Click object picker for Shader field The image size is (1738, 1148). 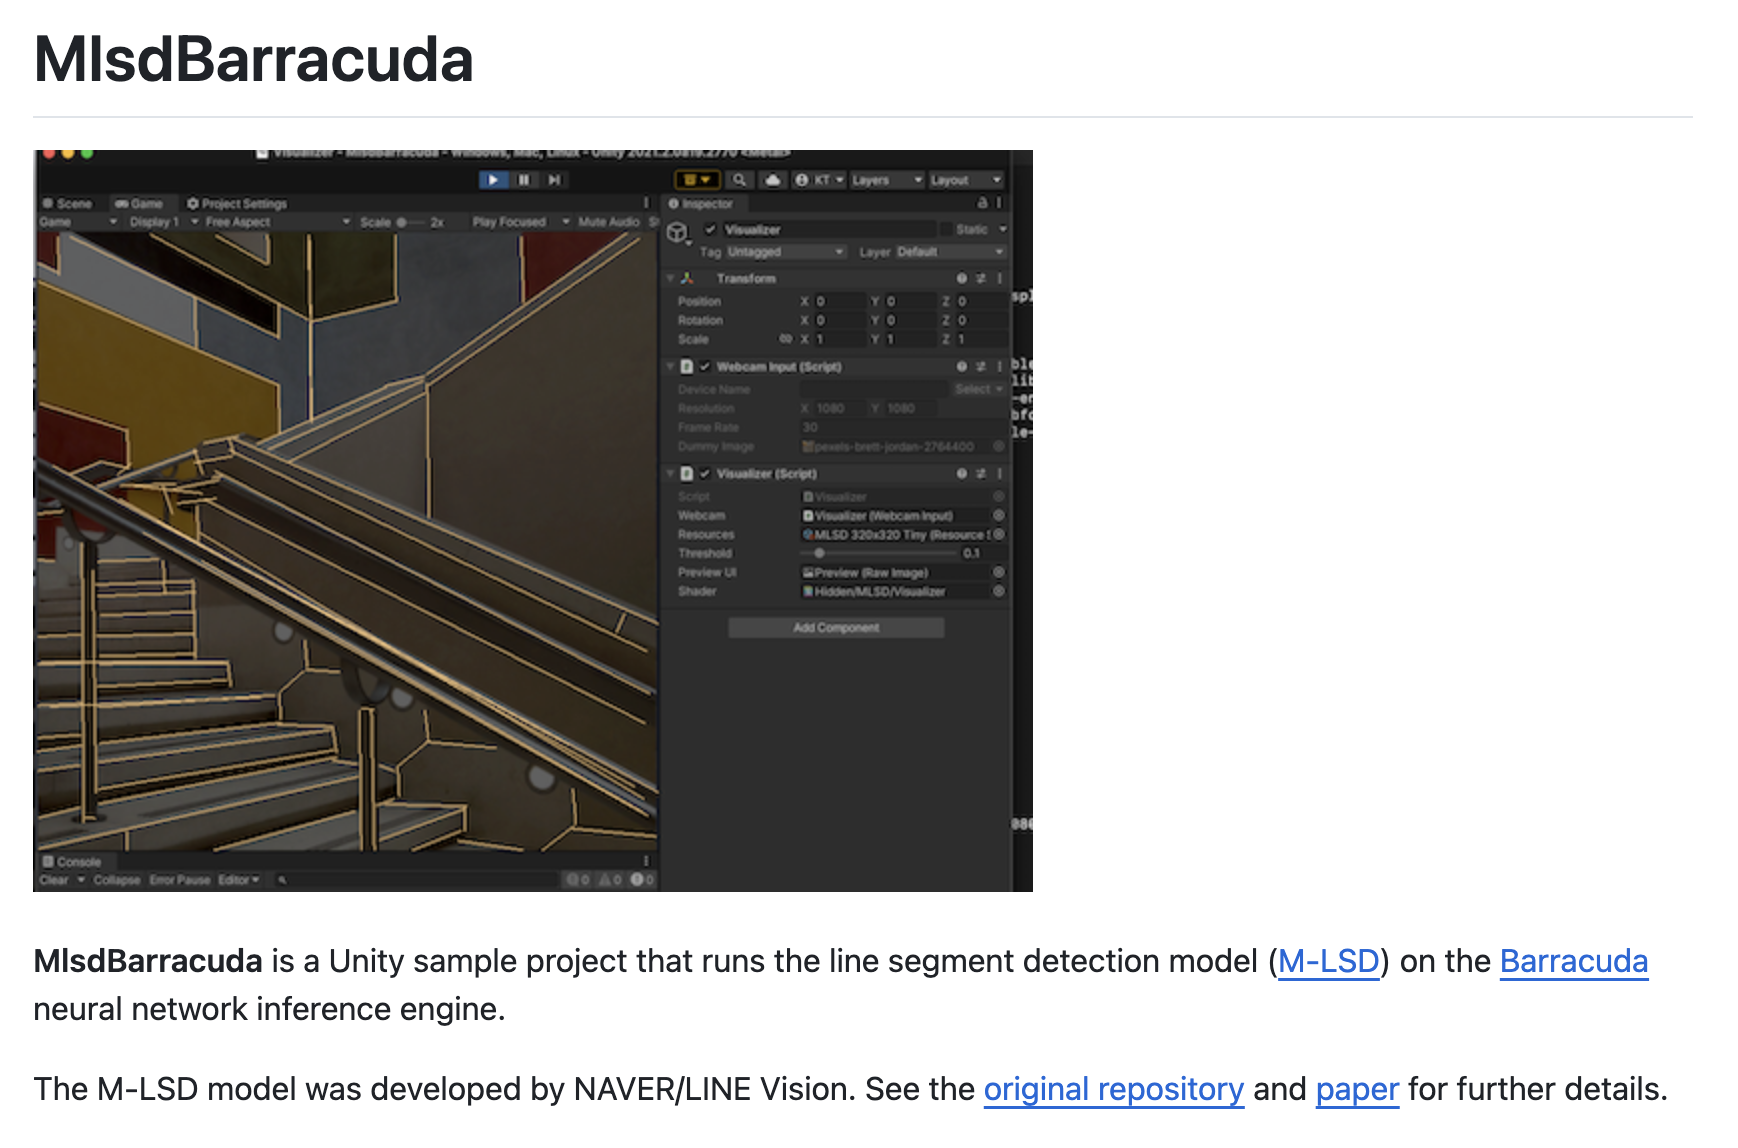point(998,591)
